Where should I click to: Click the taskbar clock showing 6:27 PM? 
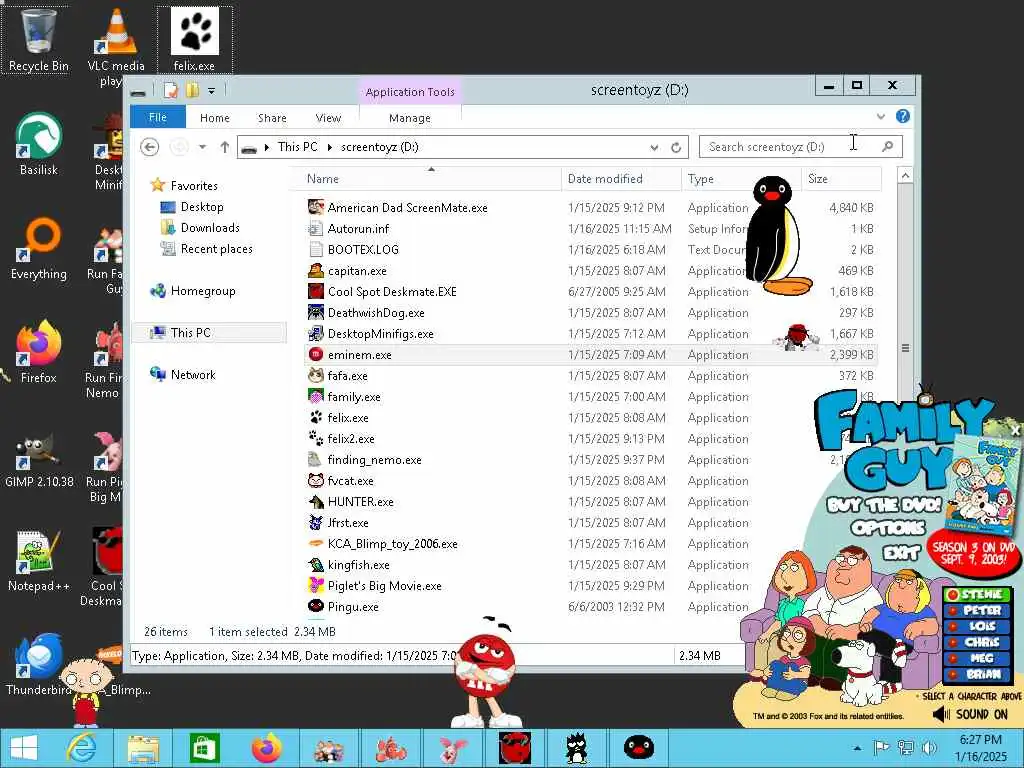980,748
